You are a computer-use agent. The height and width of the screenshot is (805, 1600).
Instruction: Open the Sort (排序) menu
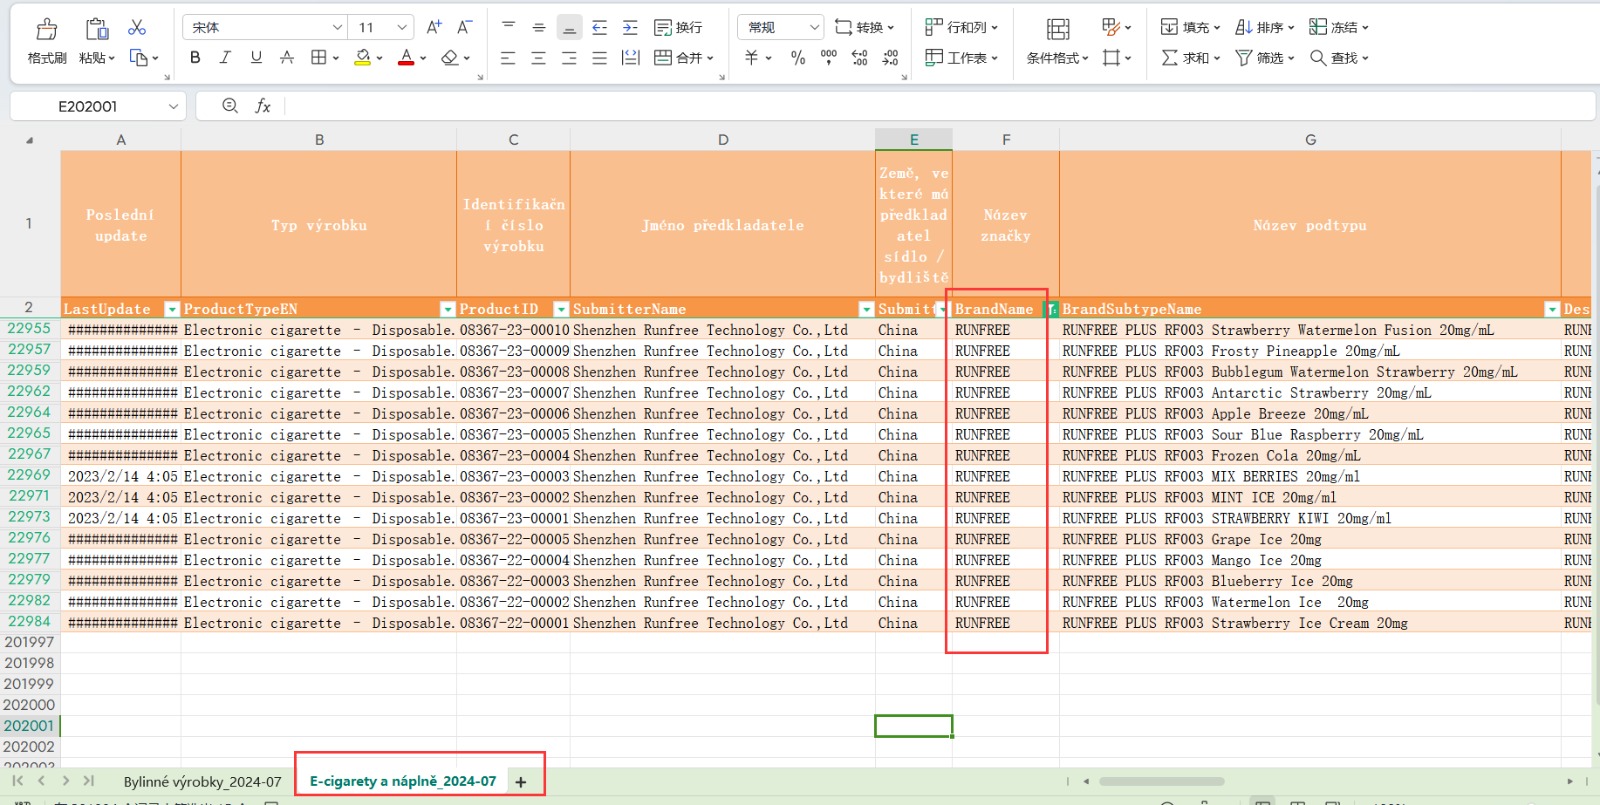pos(1265,27)
